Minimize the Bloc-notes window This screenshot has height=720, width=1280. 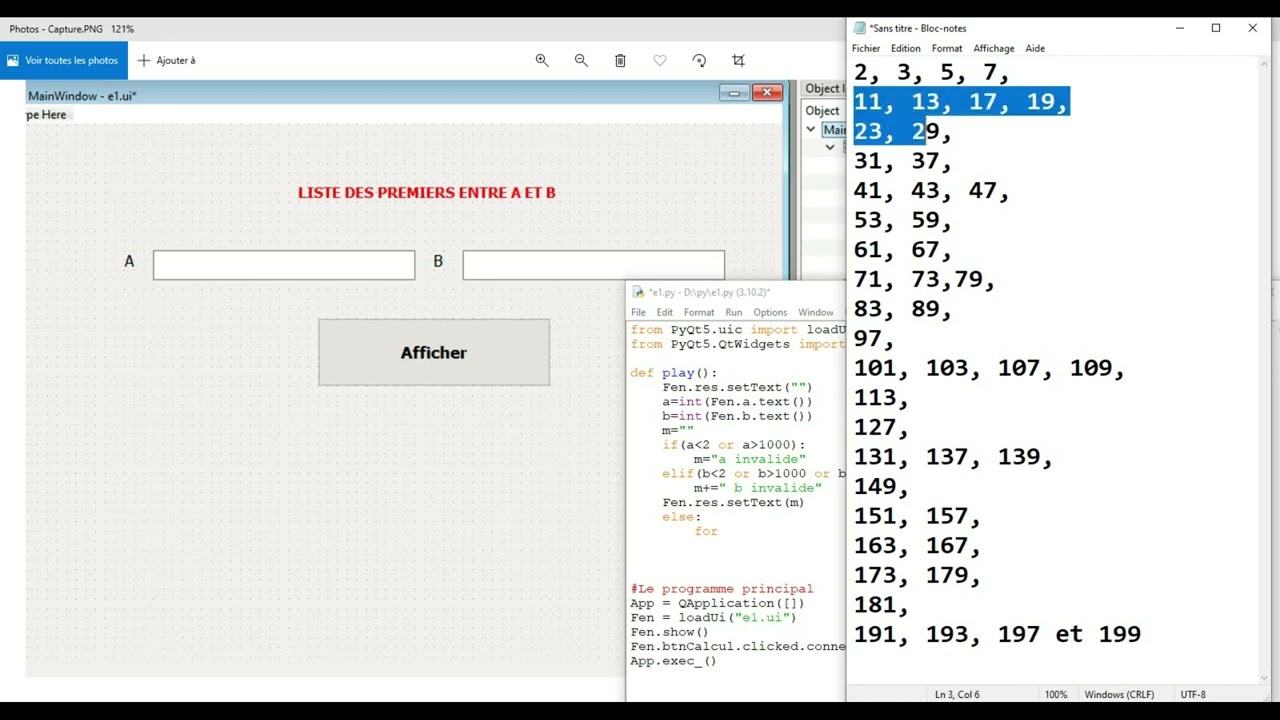coord(1180,28)
